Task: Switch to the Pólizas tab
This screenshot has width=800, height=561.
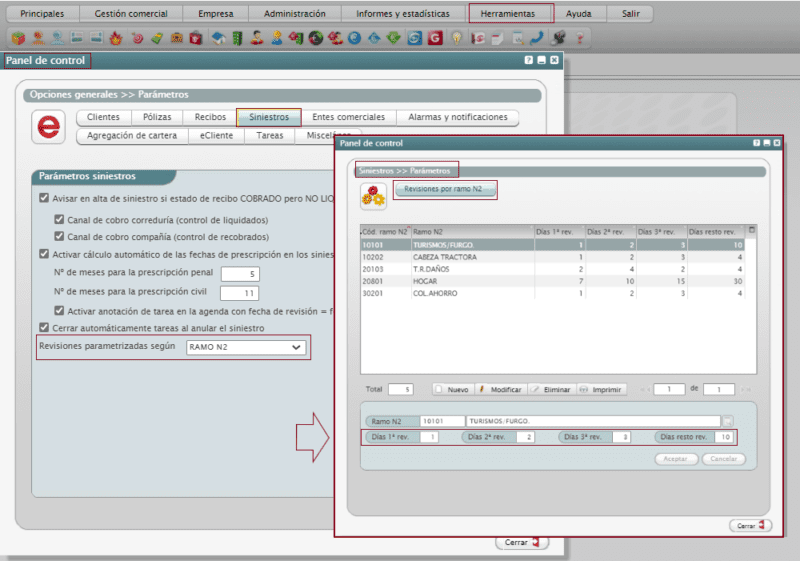Action: [x=157, y=117]
